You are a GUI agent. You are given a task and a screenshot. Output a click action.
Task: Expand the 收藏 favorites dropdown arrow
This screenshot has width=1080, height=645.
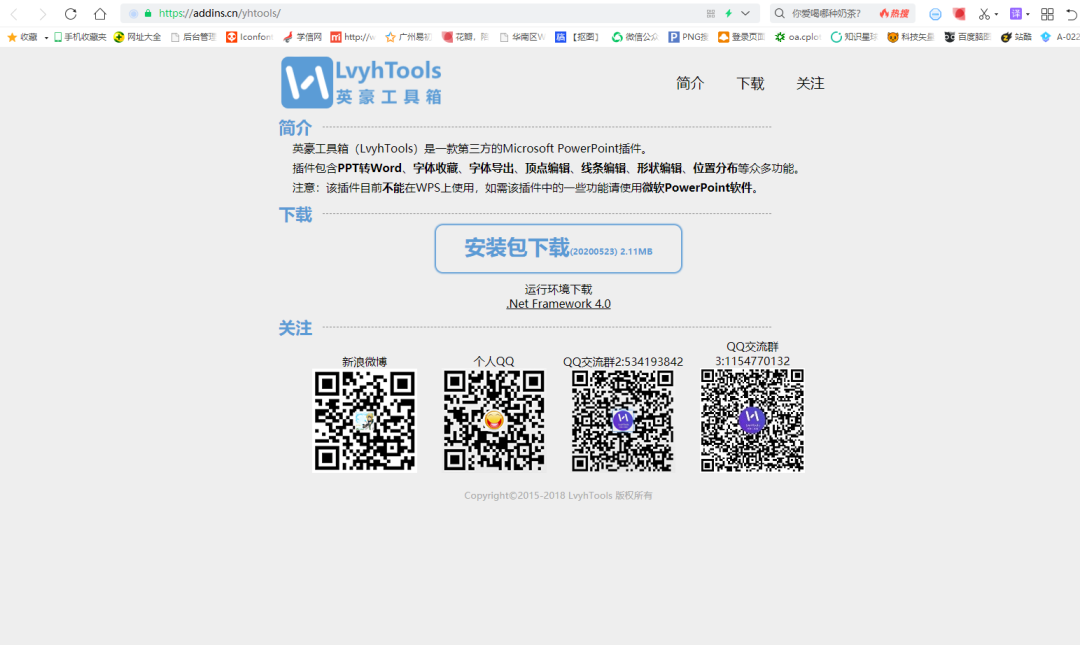46,38
